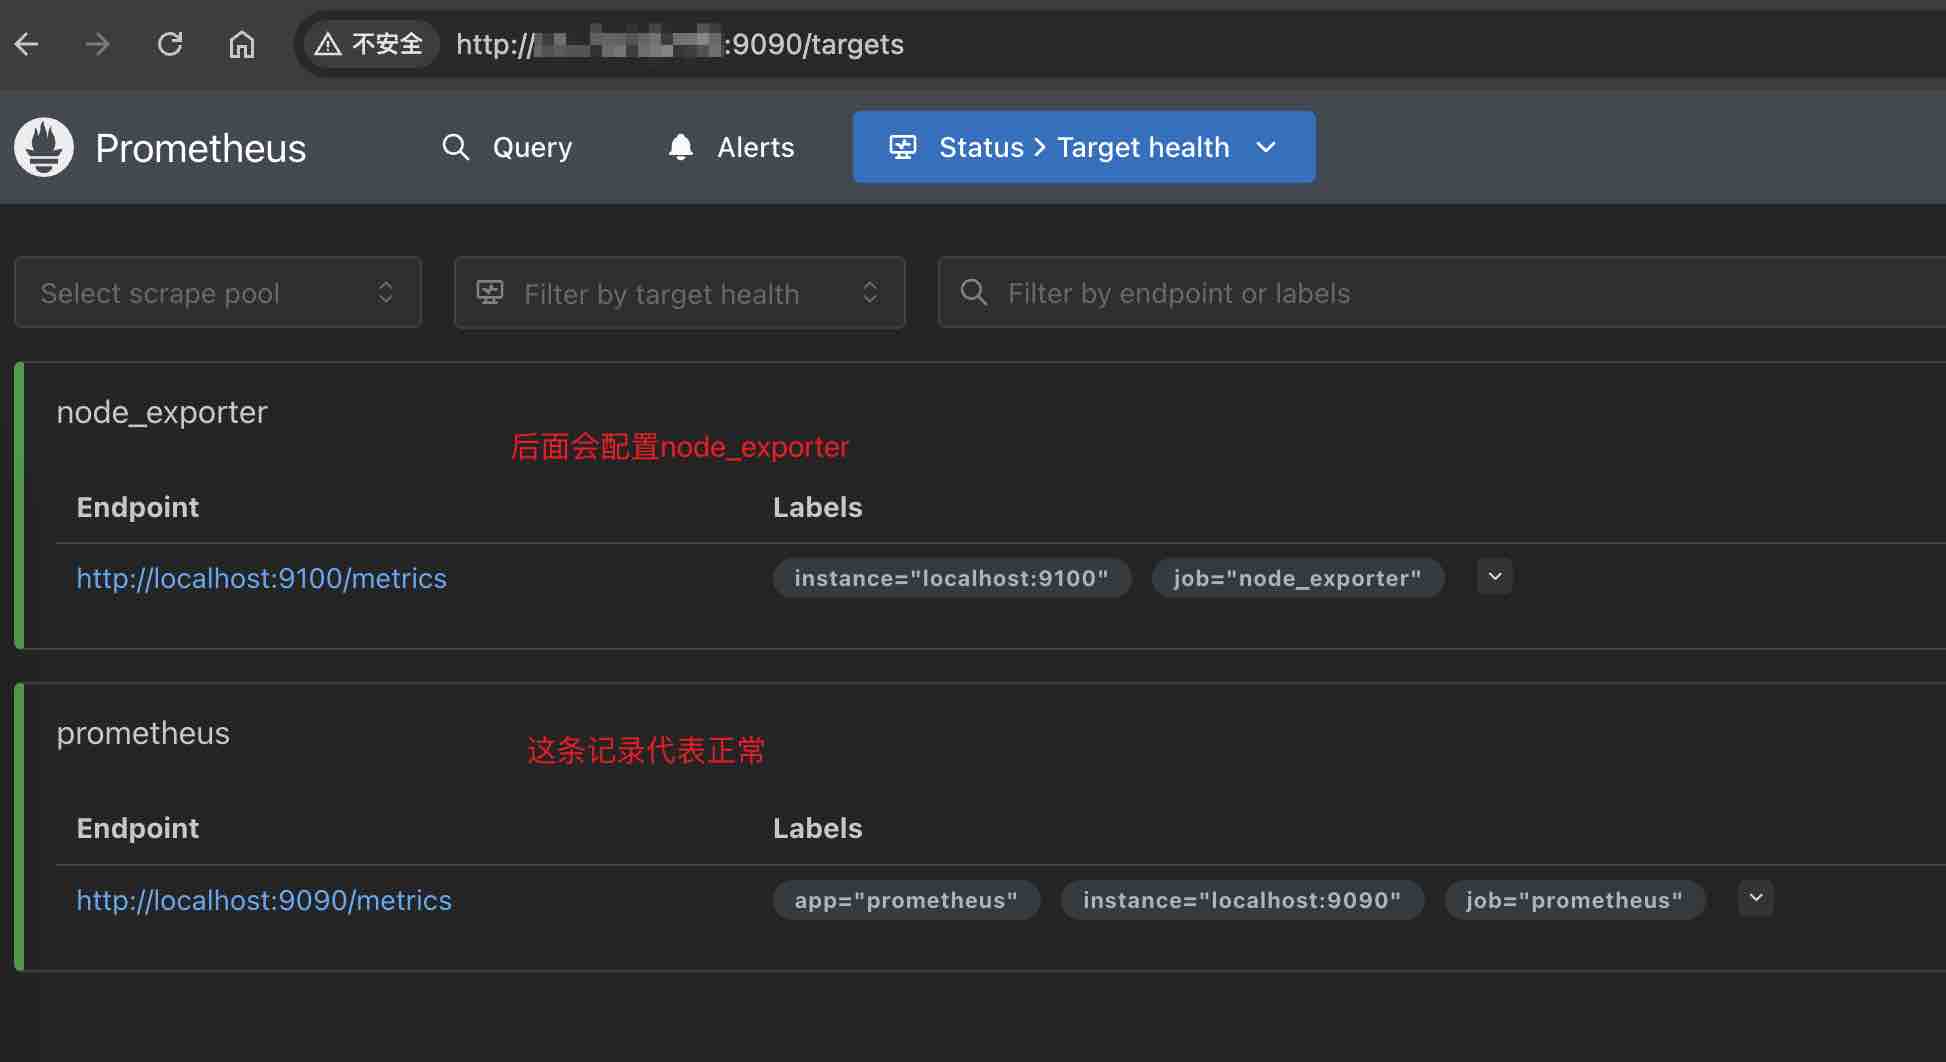
Task: Open the Query page
Action: 507,147
